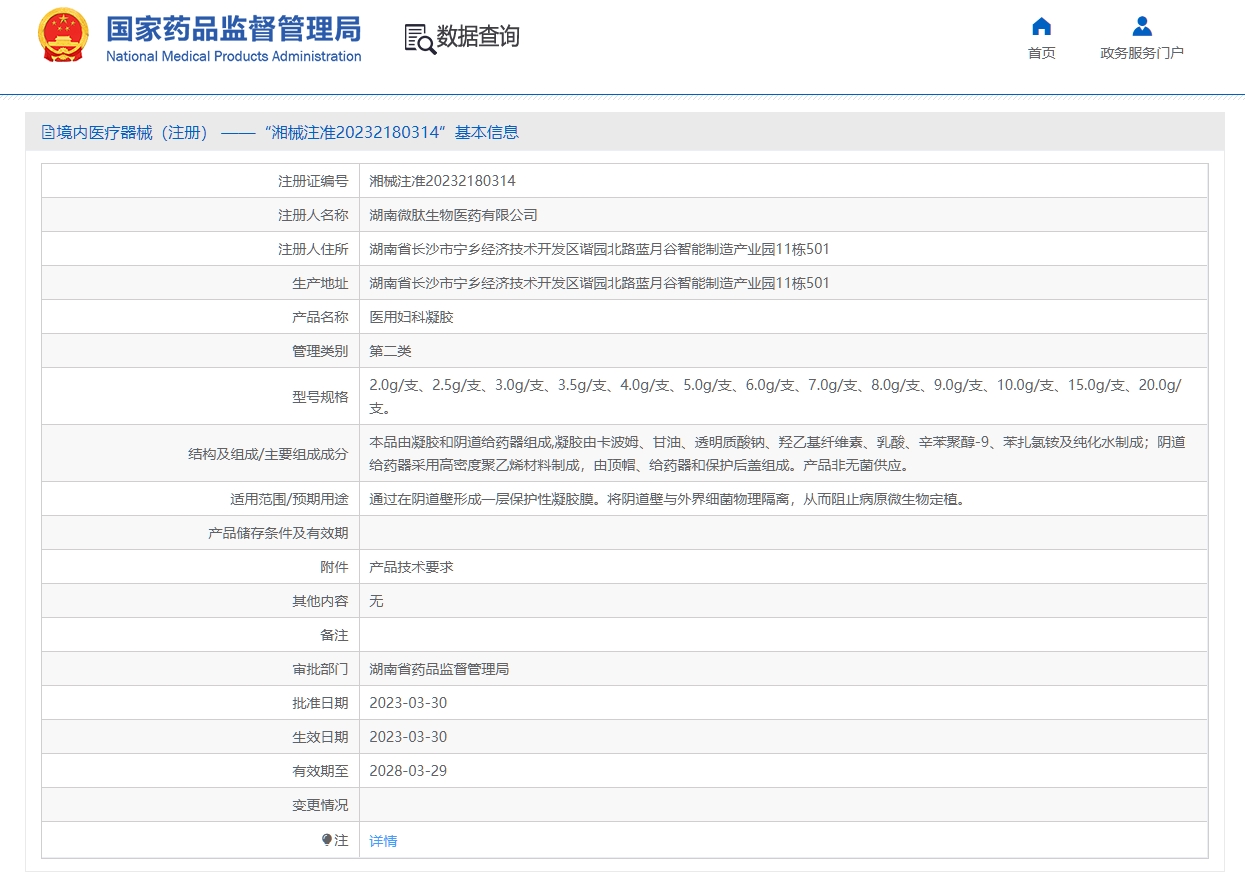Select the 注册证编号 value 湘械注准20232180314
The width and height of the screenshot is (1245, 886).
[x=442, y=181]
